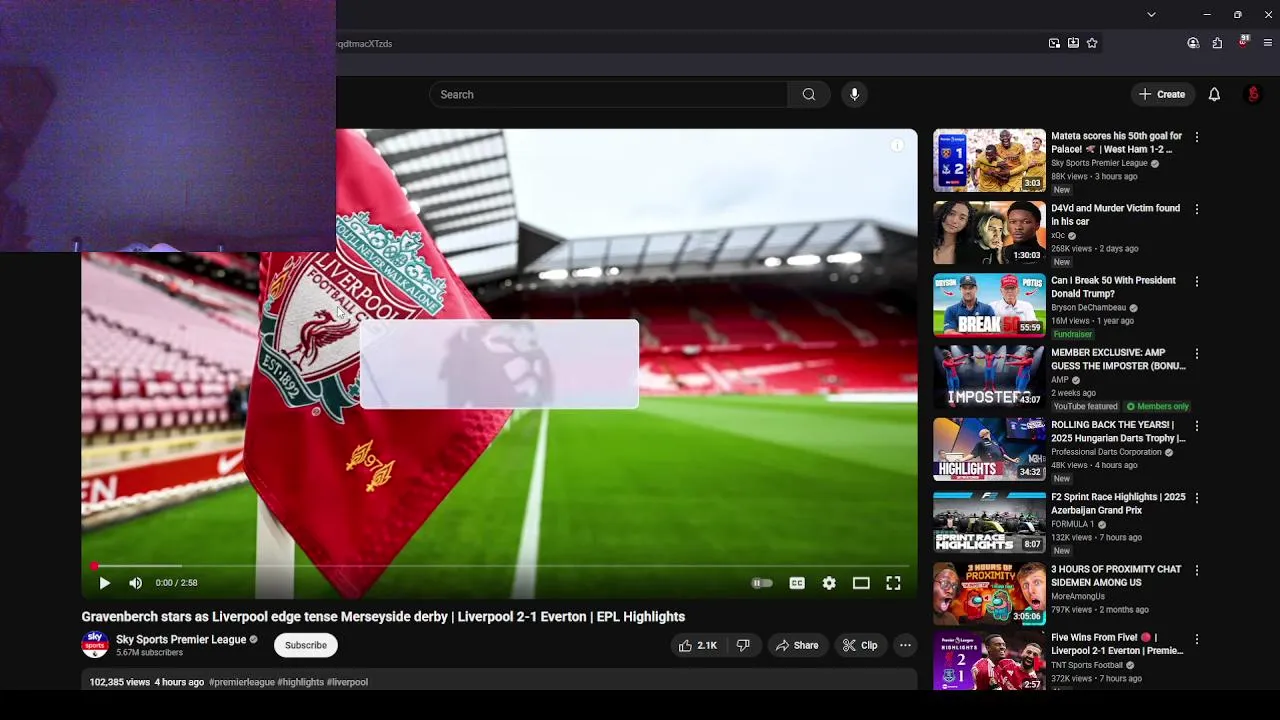Enter fullscreen video mode
The image size is (1280, 720).
[893, 583]
